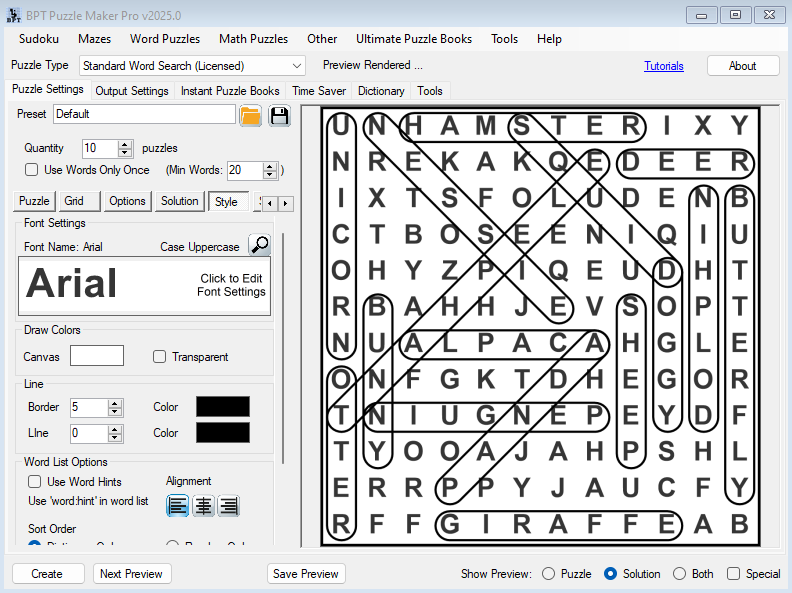Image resolution: width=792 pixels, height=593 pixels.
Task: Set word list alignment to left
Action: (178, 506)
